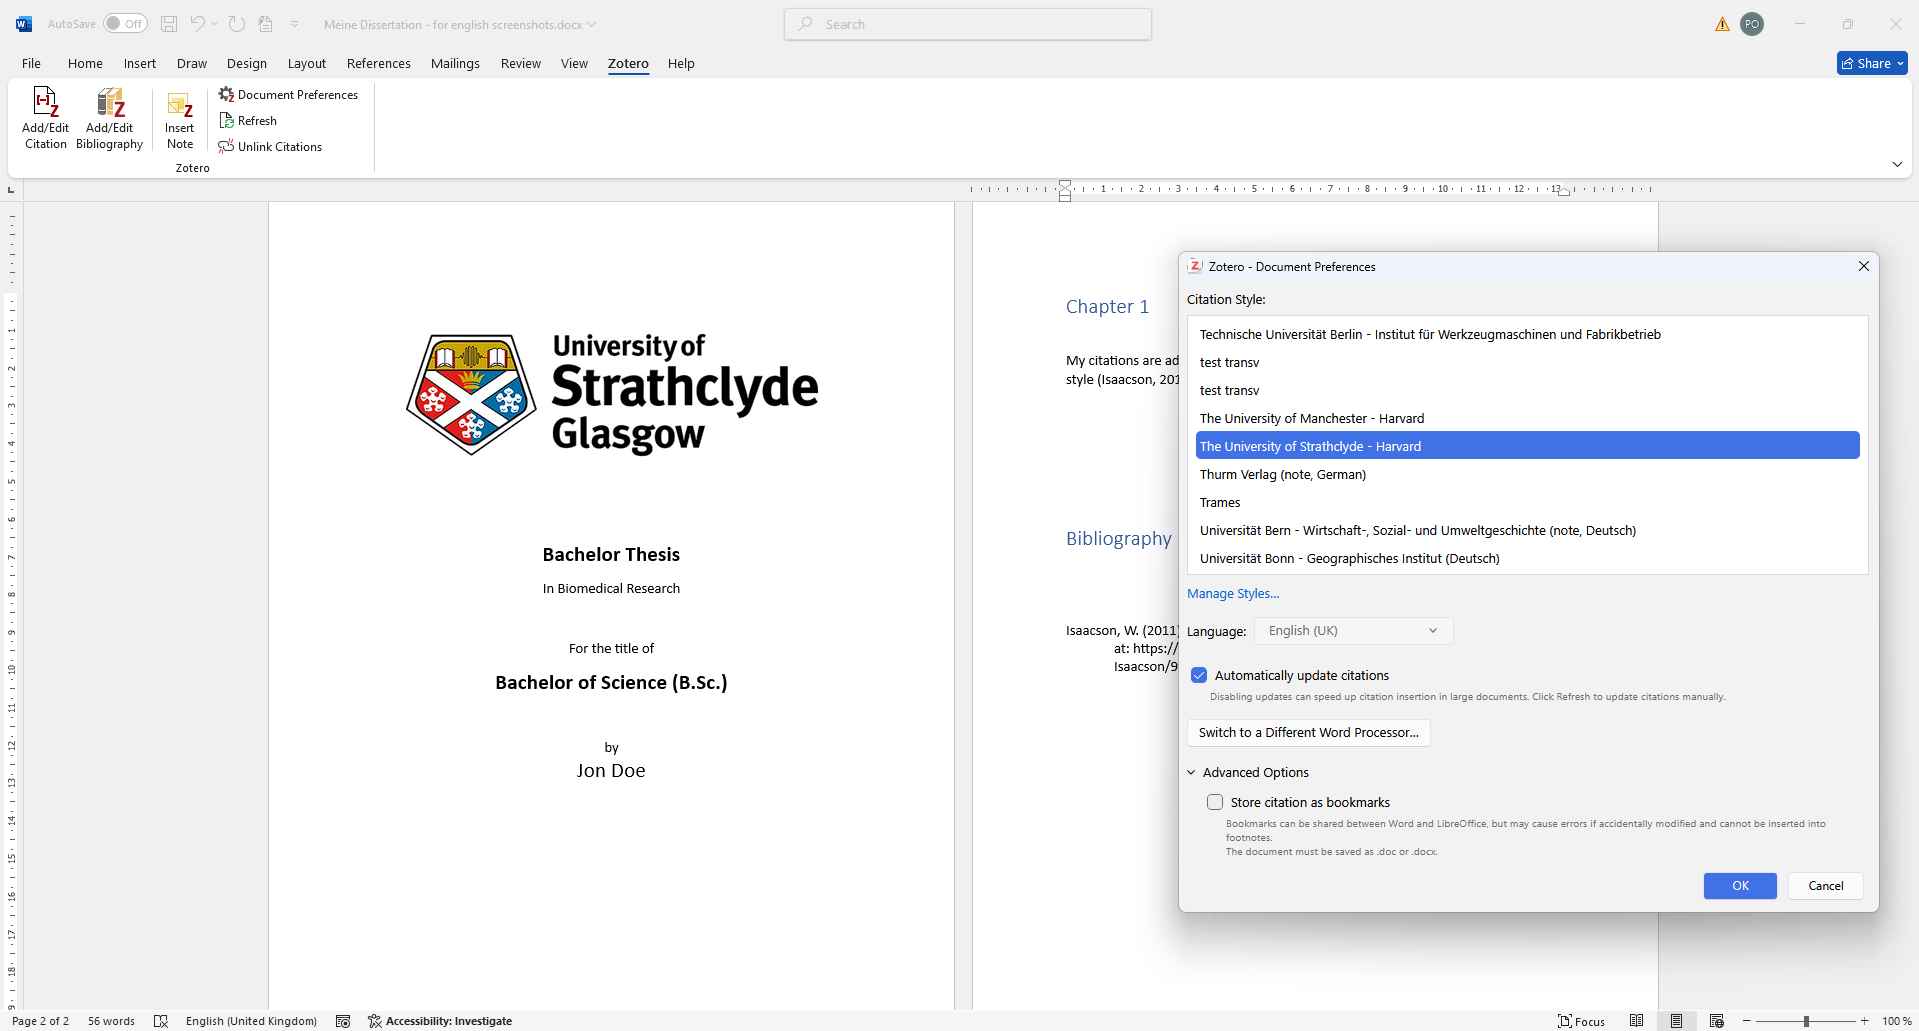Viewport: 1919px width, 1031px height.
Task: Open the Language dropdown
Action: [x=1352, y=631]
